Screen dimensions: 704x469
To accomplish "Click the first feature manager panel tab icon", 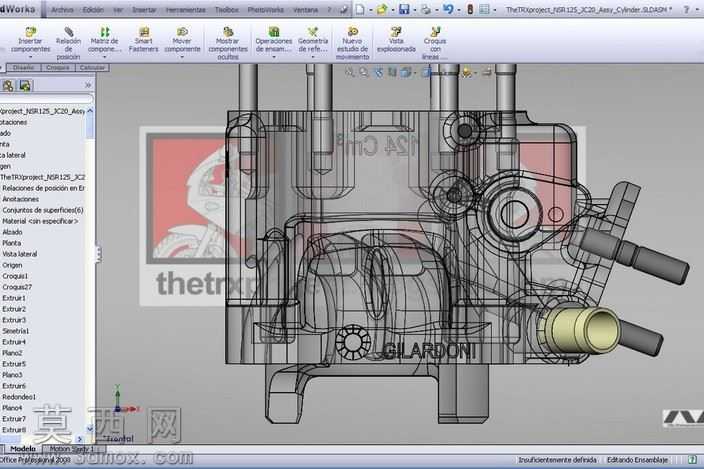I will click(x=8, y=85).
